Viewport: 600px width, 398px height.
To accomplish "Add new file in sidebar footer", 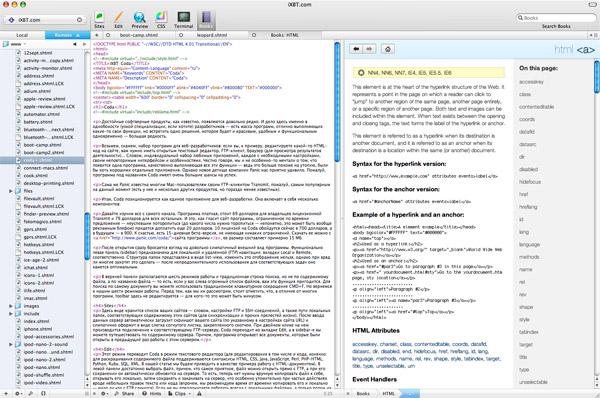I will pyautogui.click(x=6, y=393).
